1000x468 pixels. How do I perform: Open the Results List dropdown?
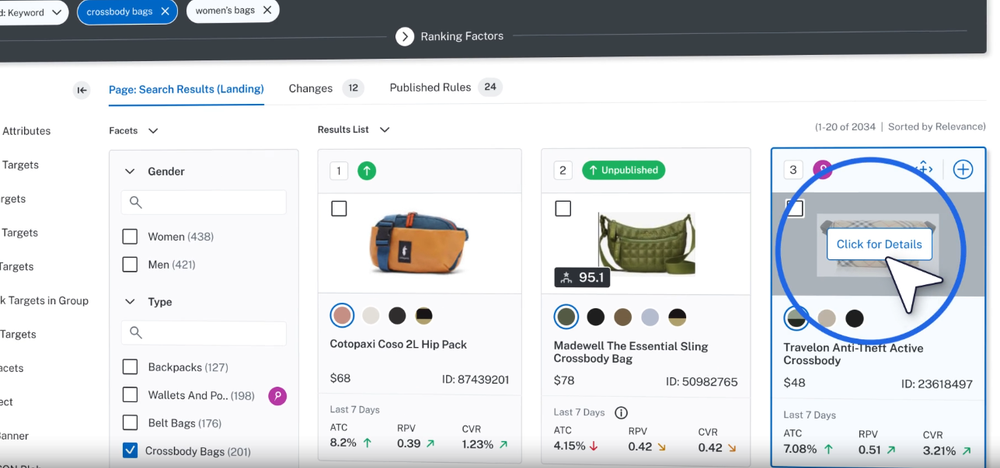pos(353,129)
